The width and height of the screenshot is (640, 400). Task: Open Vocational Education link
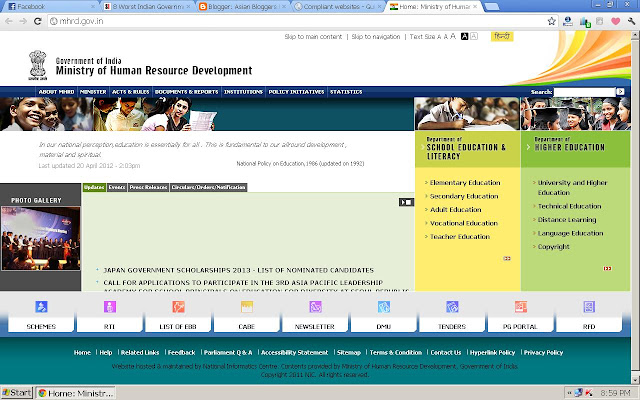click(x=464, y=223)
